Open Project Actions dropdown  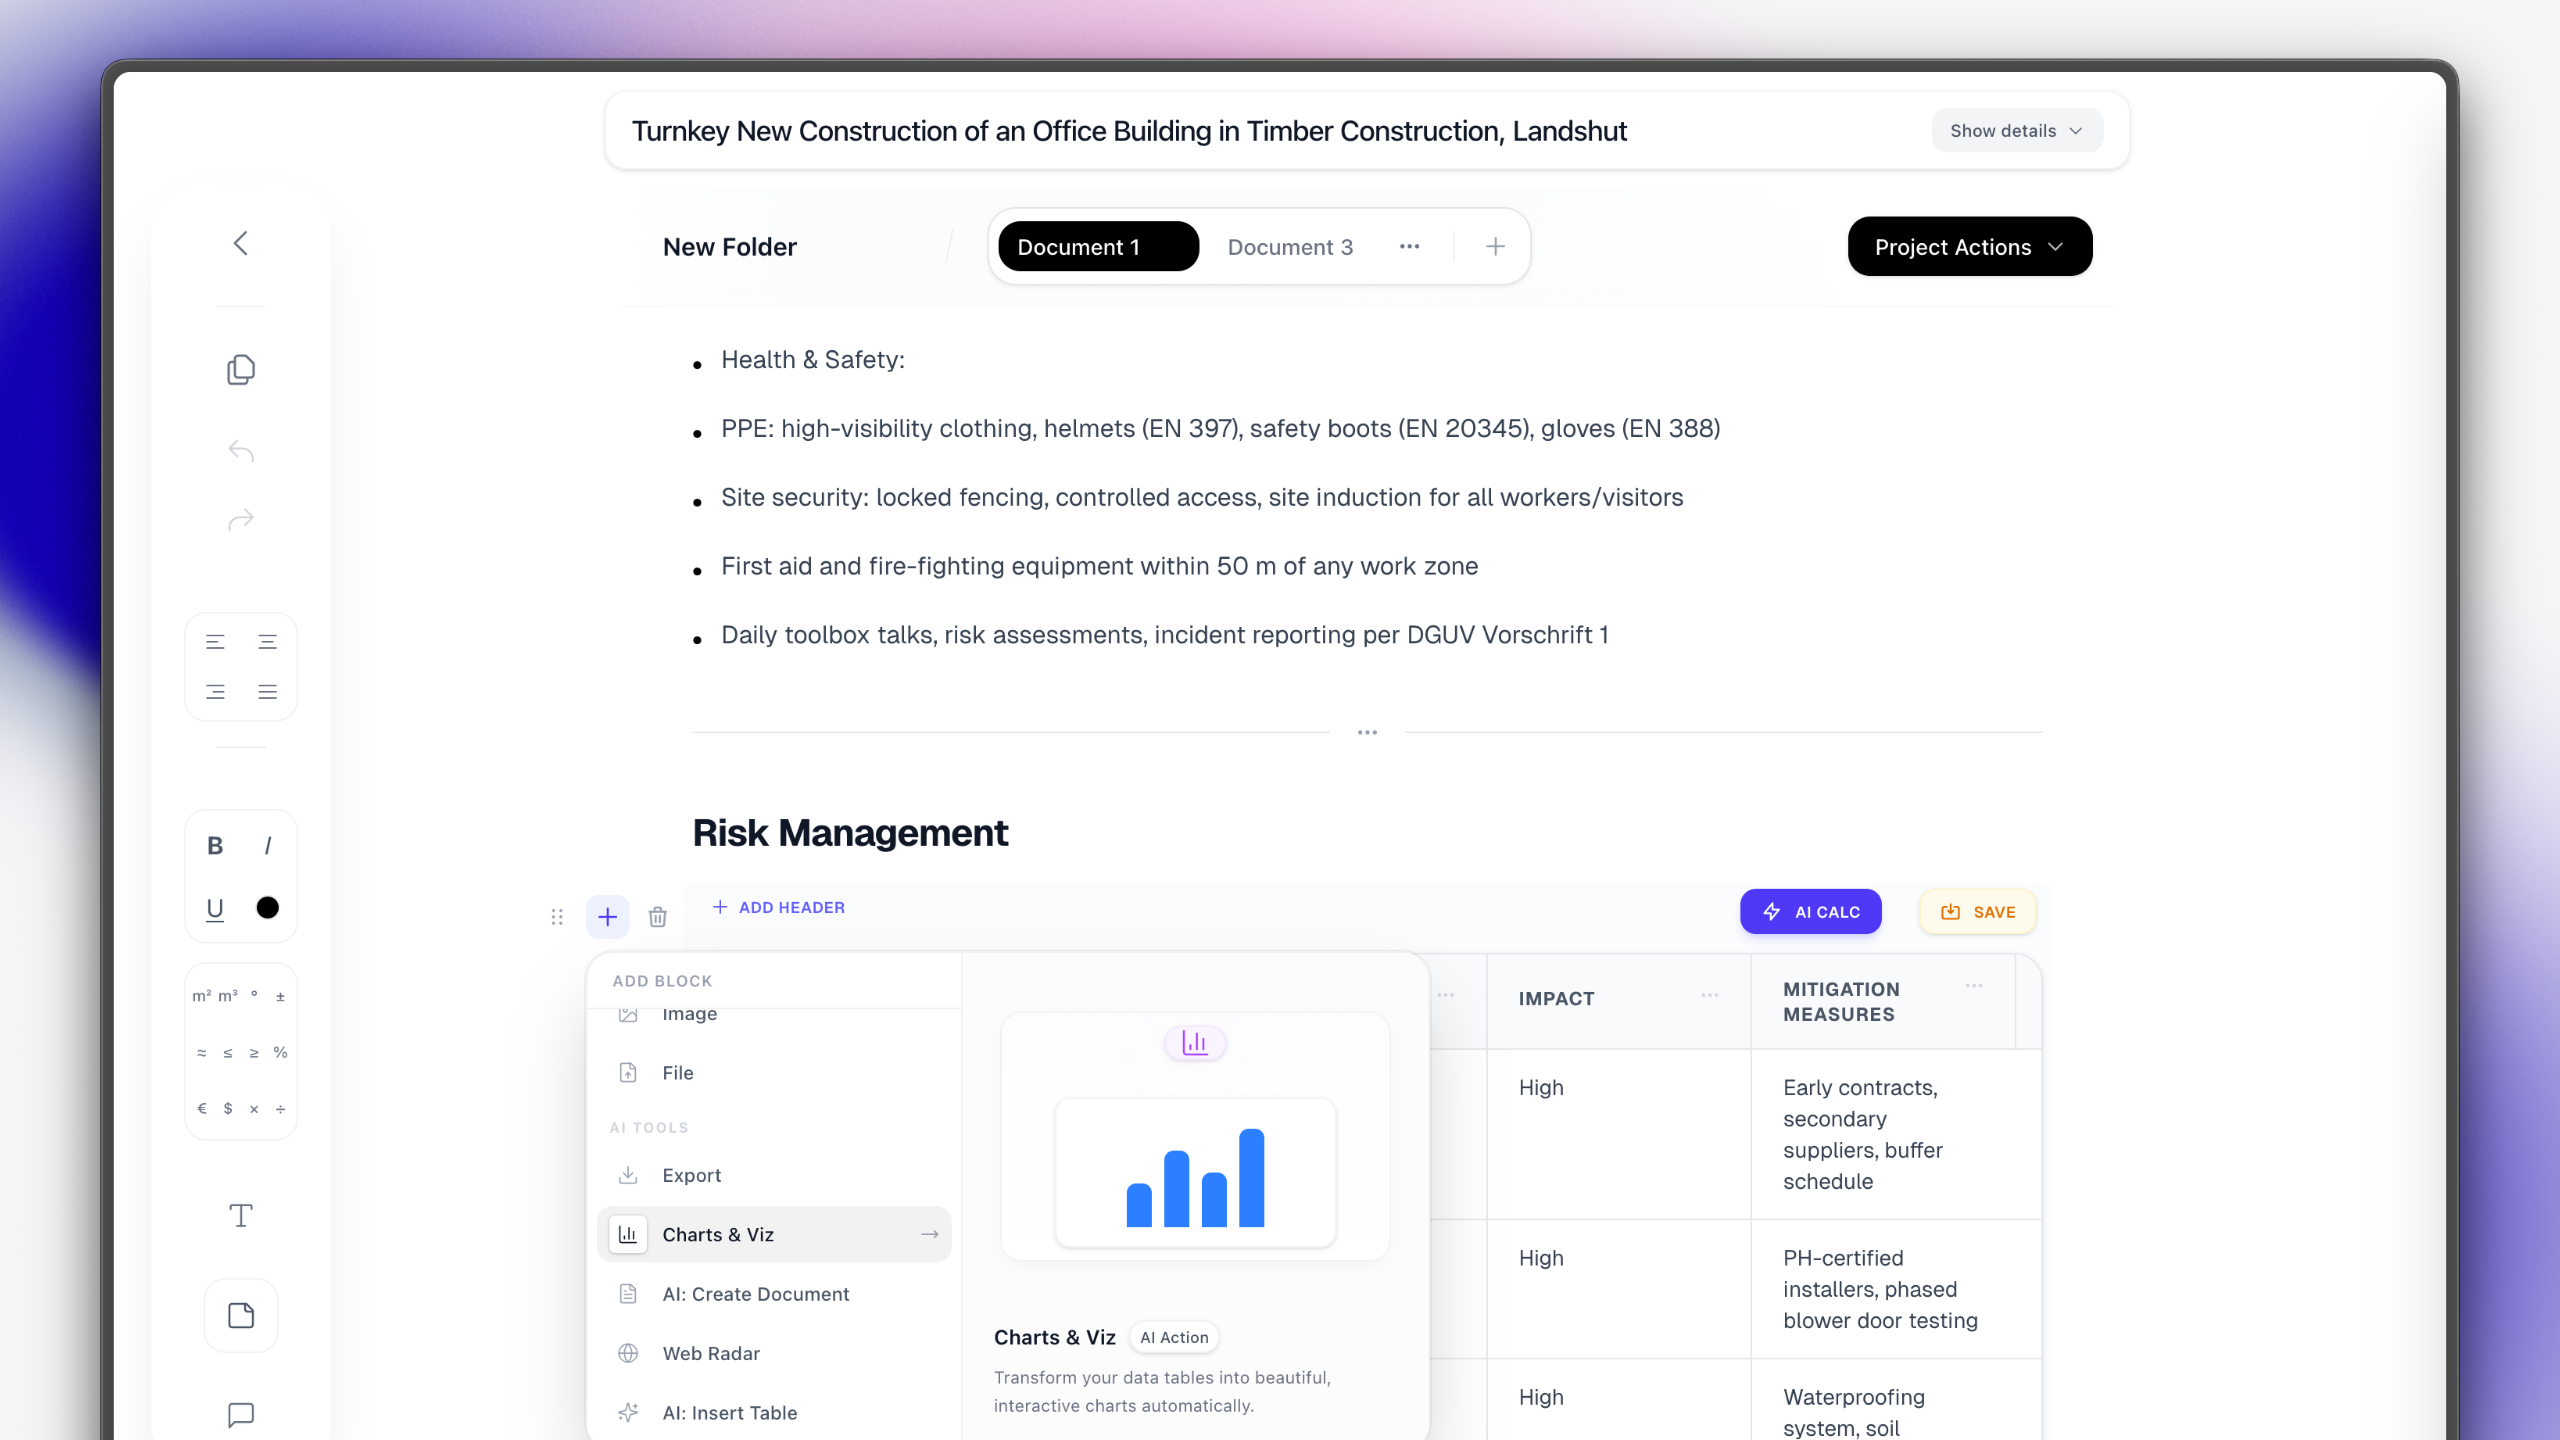[x=1969, y=247]
